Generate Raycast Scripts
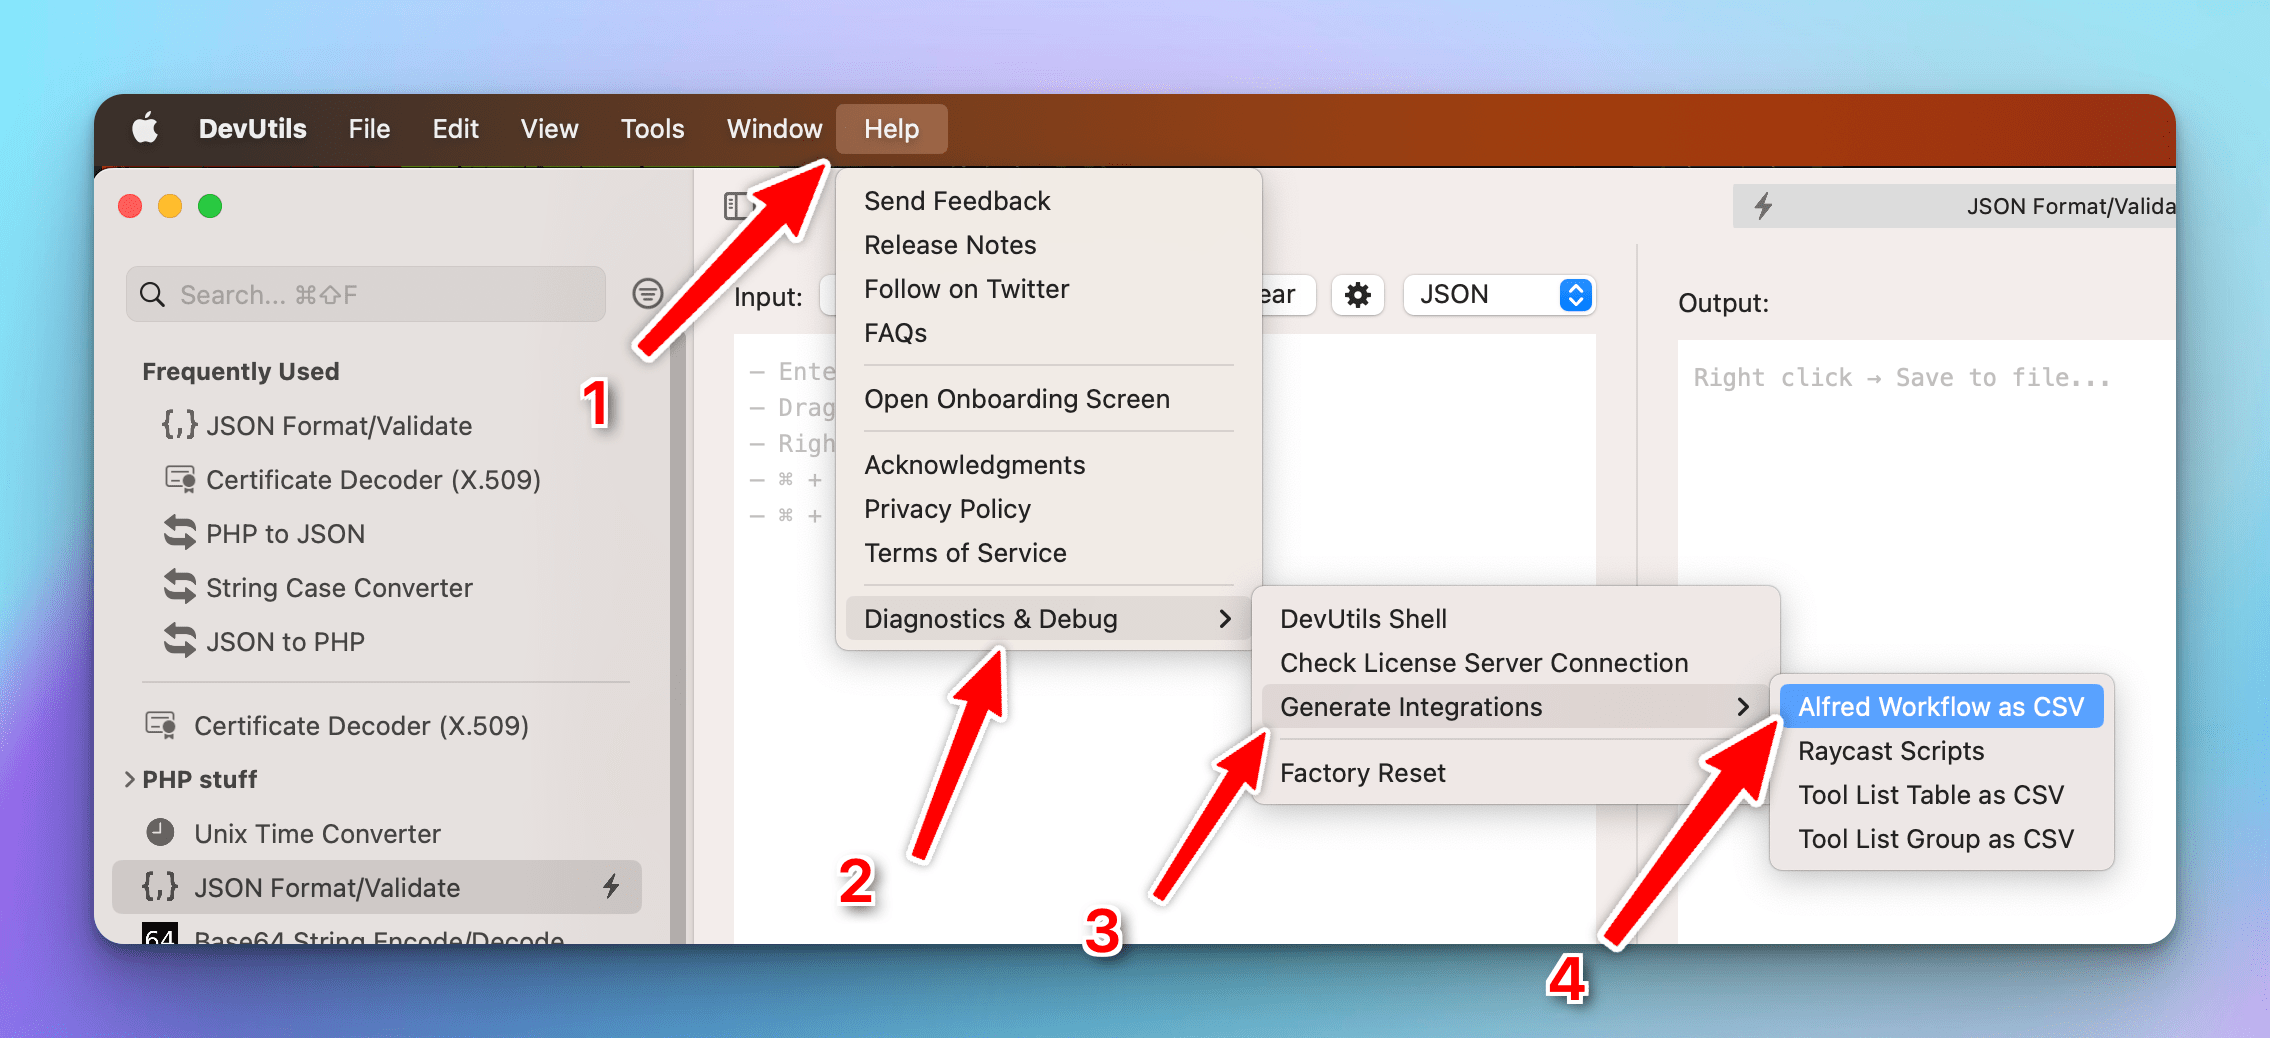The width and height of the screenshot is (2270, 1038). [1890, 751]
